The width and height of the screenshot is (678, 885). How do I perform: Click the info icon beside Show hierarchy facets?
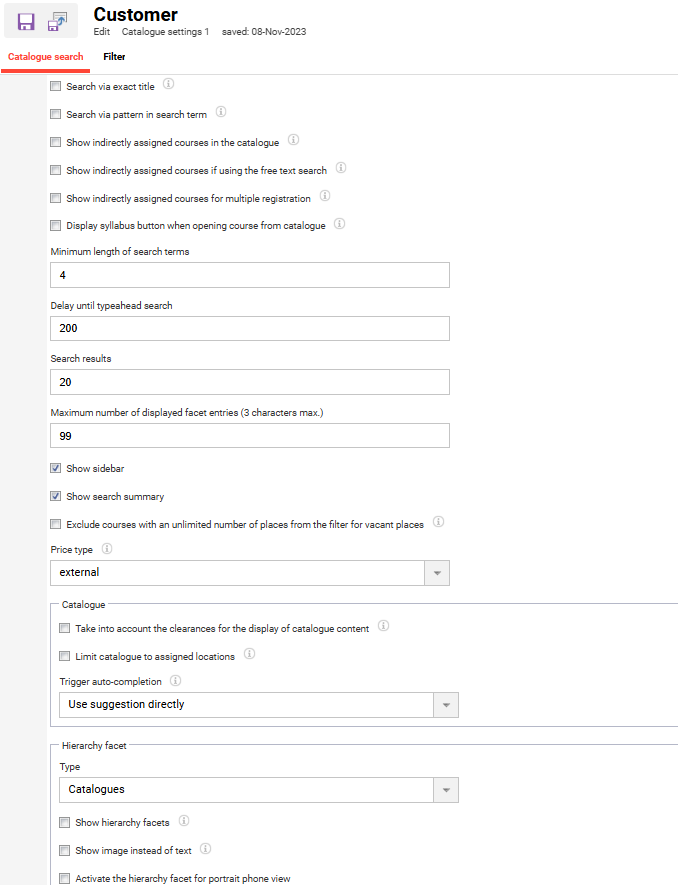tap(183, 821)
